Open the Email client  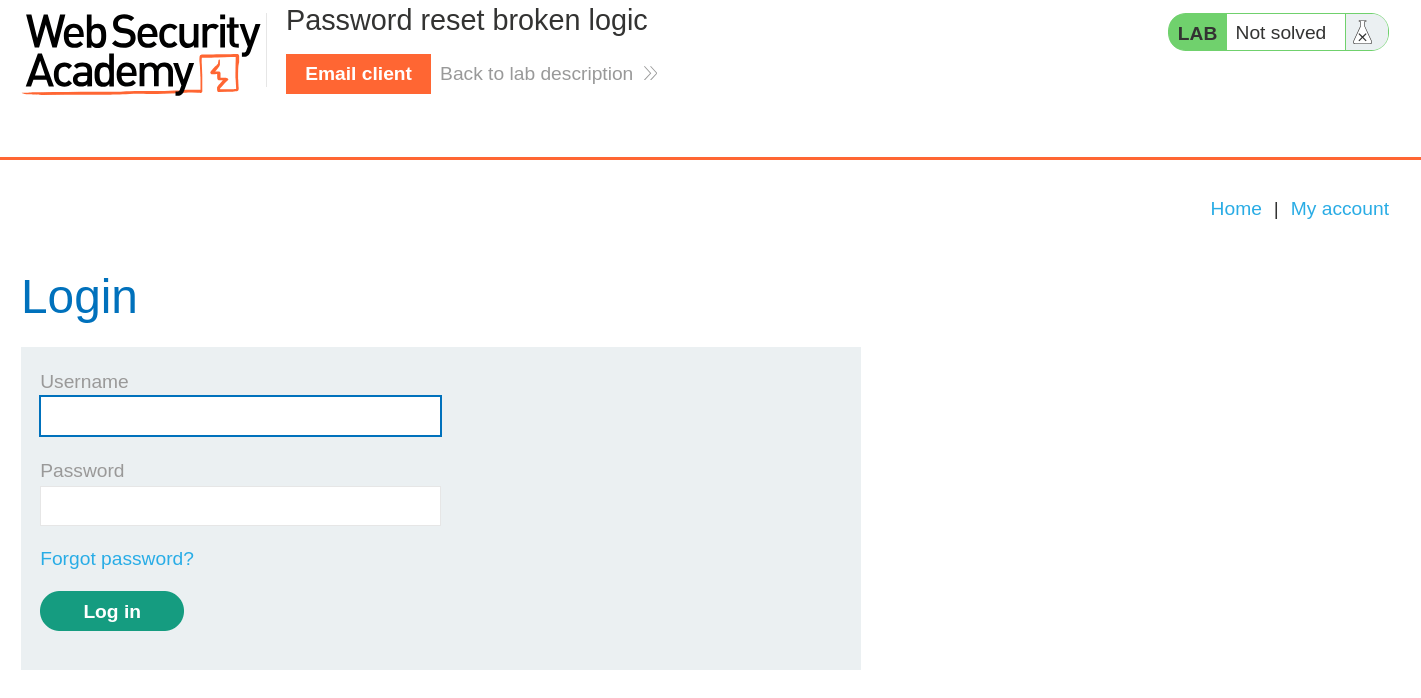click(x=358, y=73)
